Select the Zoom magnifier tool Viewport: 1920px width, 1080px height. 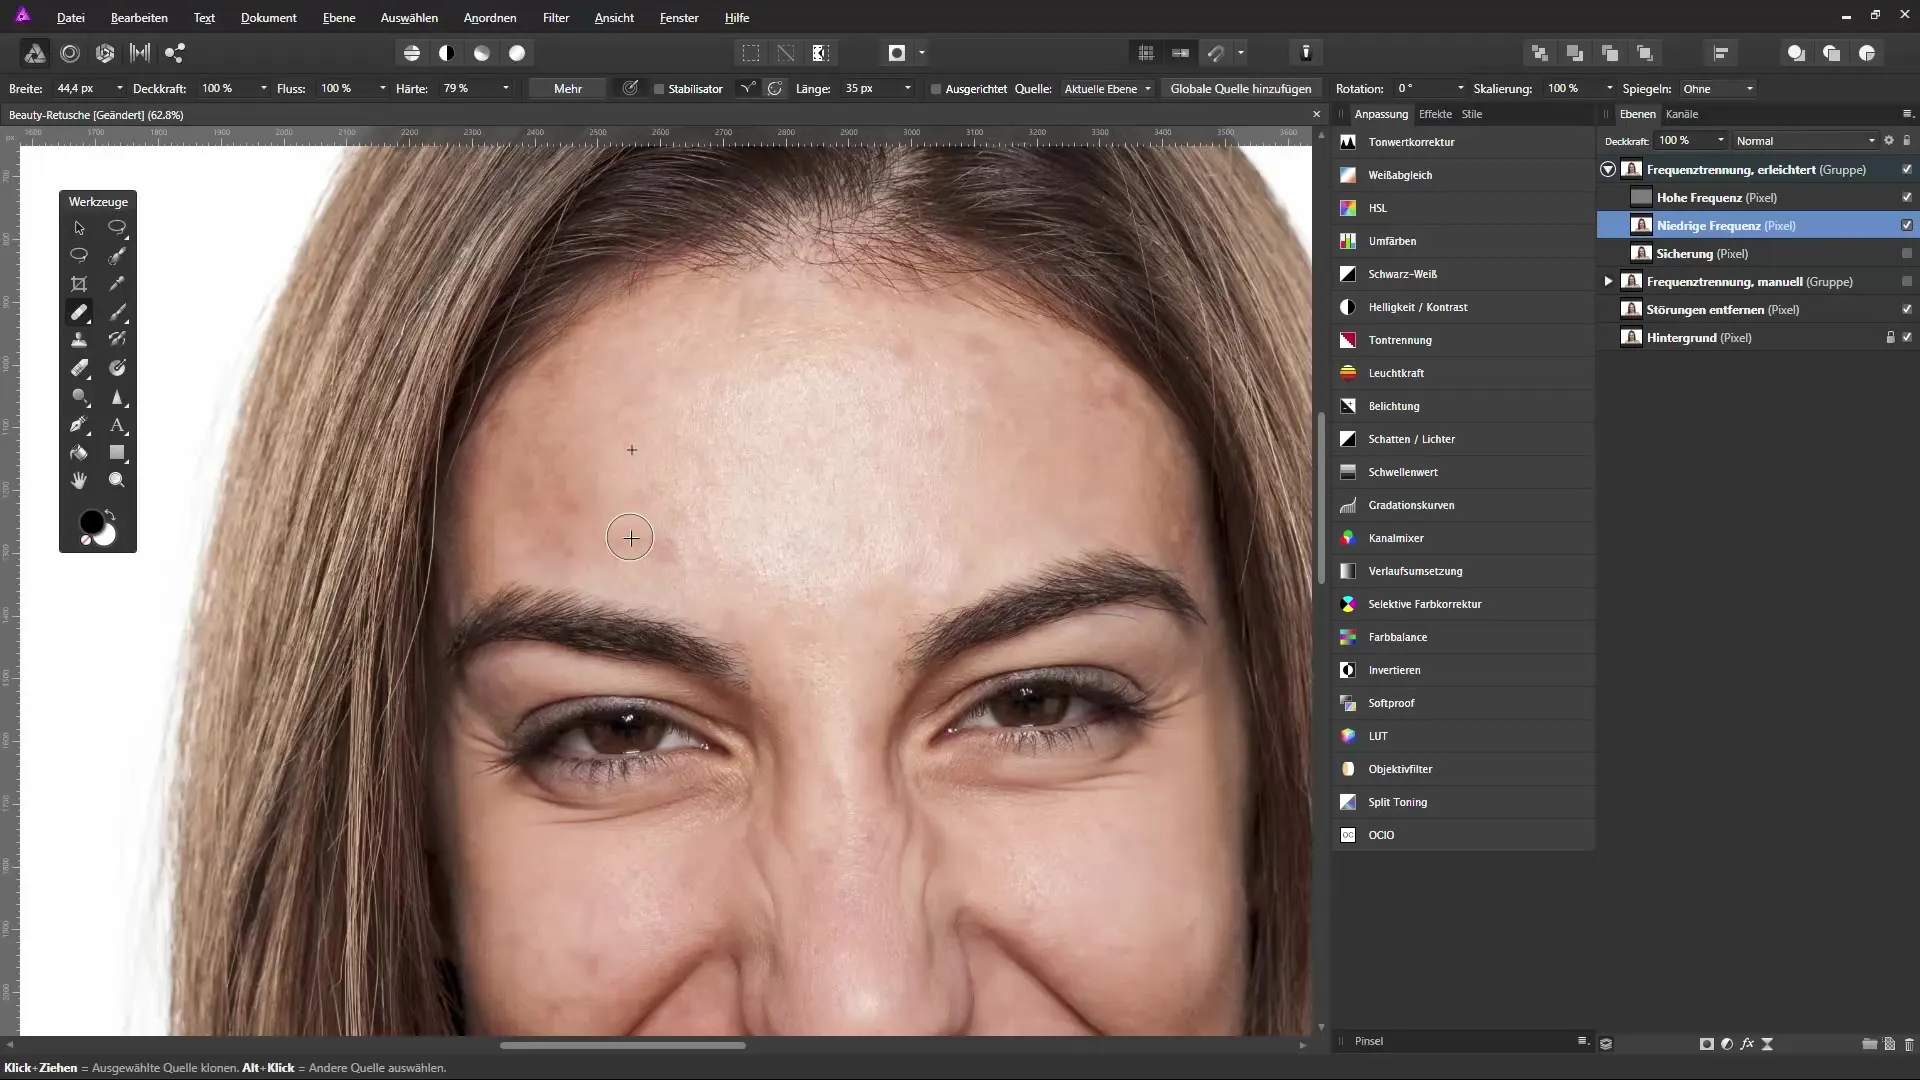pos(117,480)
